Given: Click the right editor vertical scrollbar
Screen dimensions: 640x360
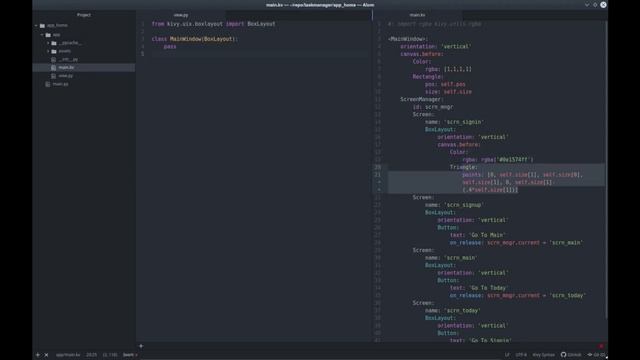Looking at the screenshot, I should click(607, 170).
